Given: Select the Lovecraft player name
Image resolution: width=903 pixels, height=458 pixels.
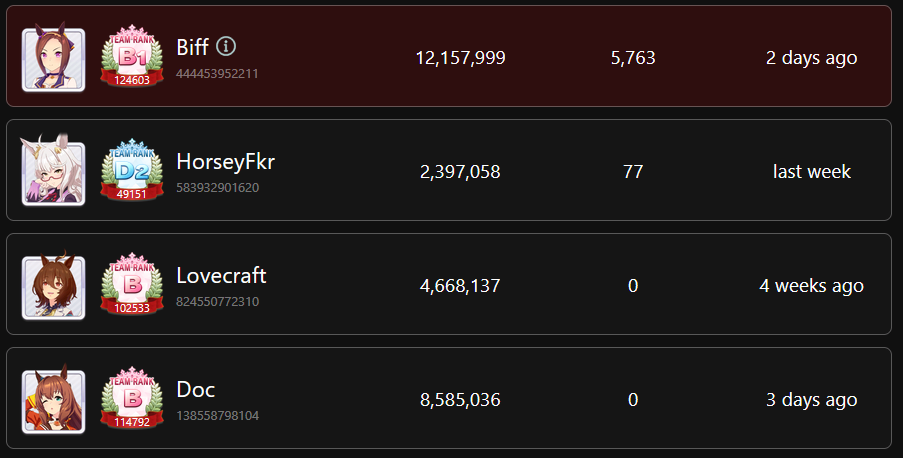Looking at the screenshot, I should coord(221,275).
